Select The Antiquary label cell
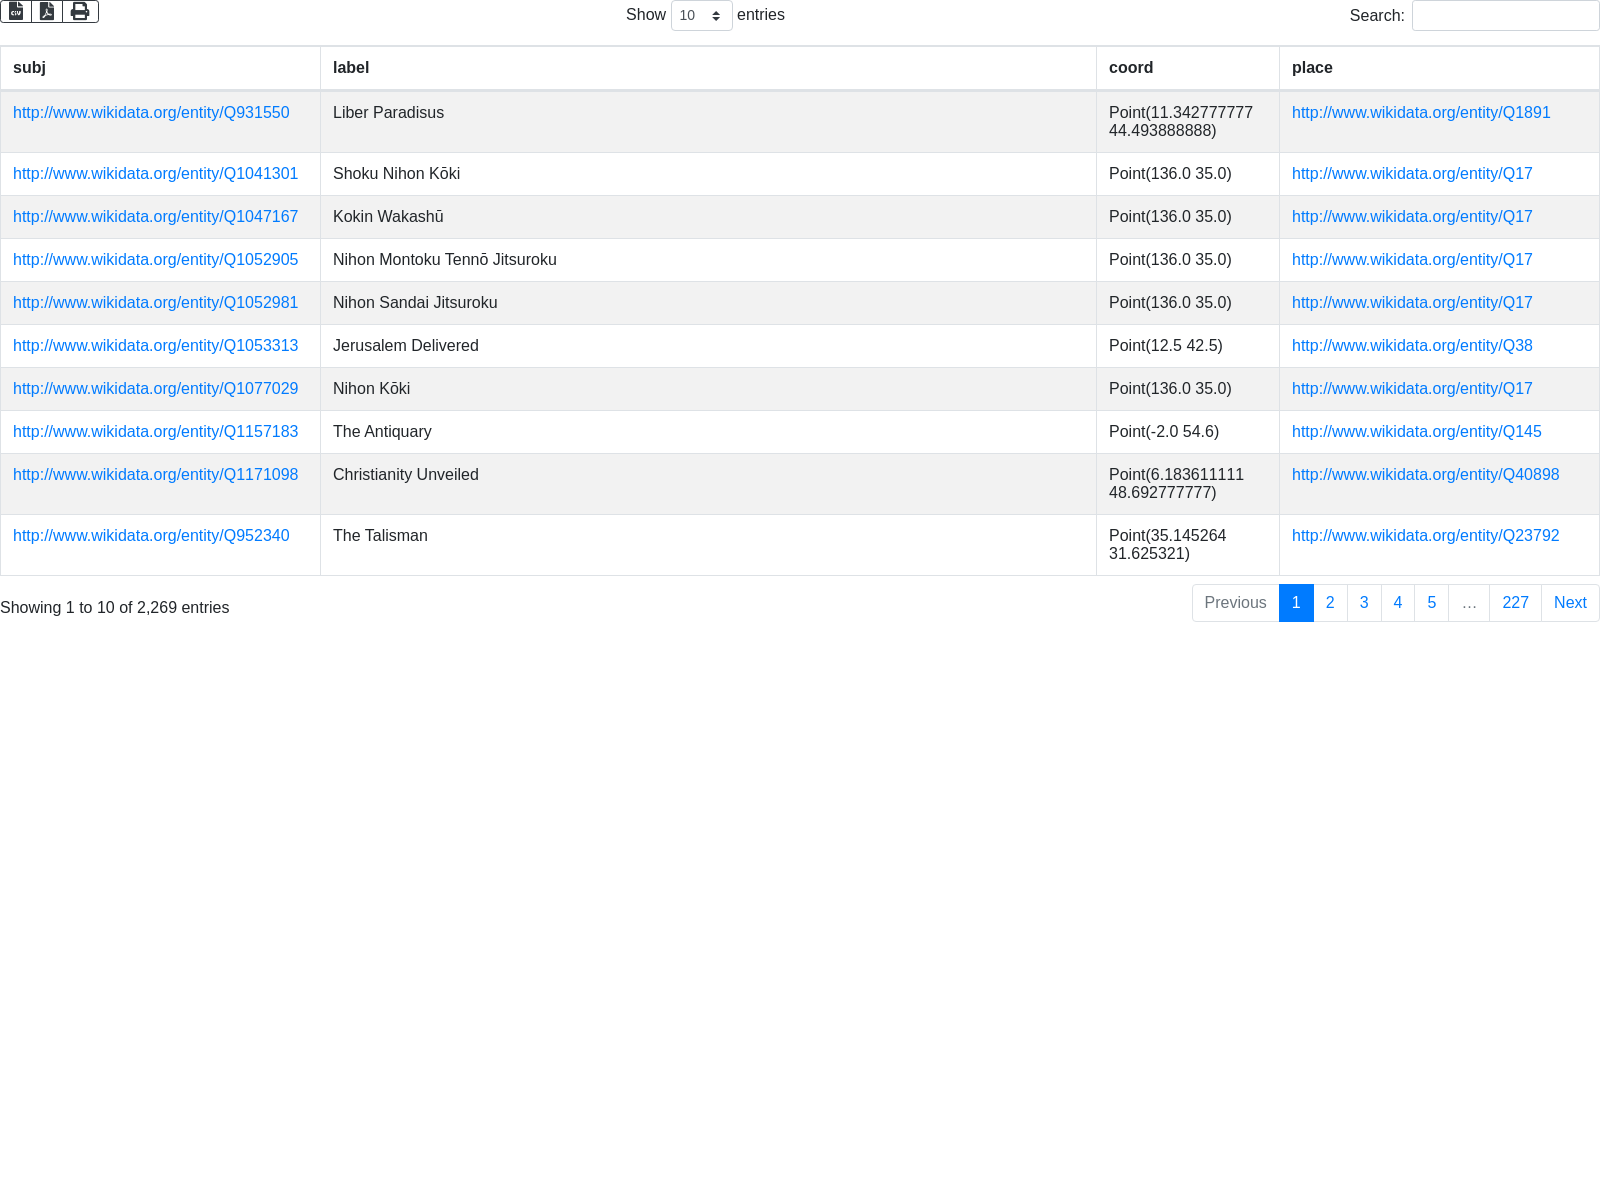This screenshot has width=1600, height=1200. tap(708, 432)
